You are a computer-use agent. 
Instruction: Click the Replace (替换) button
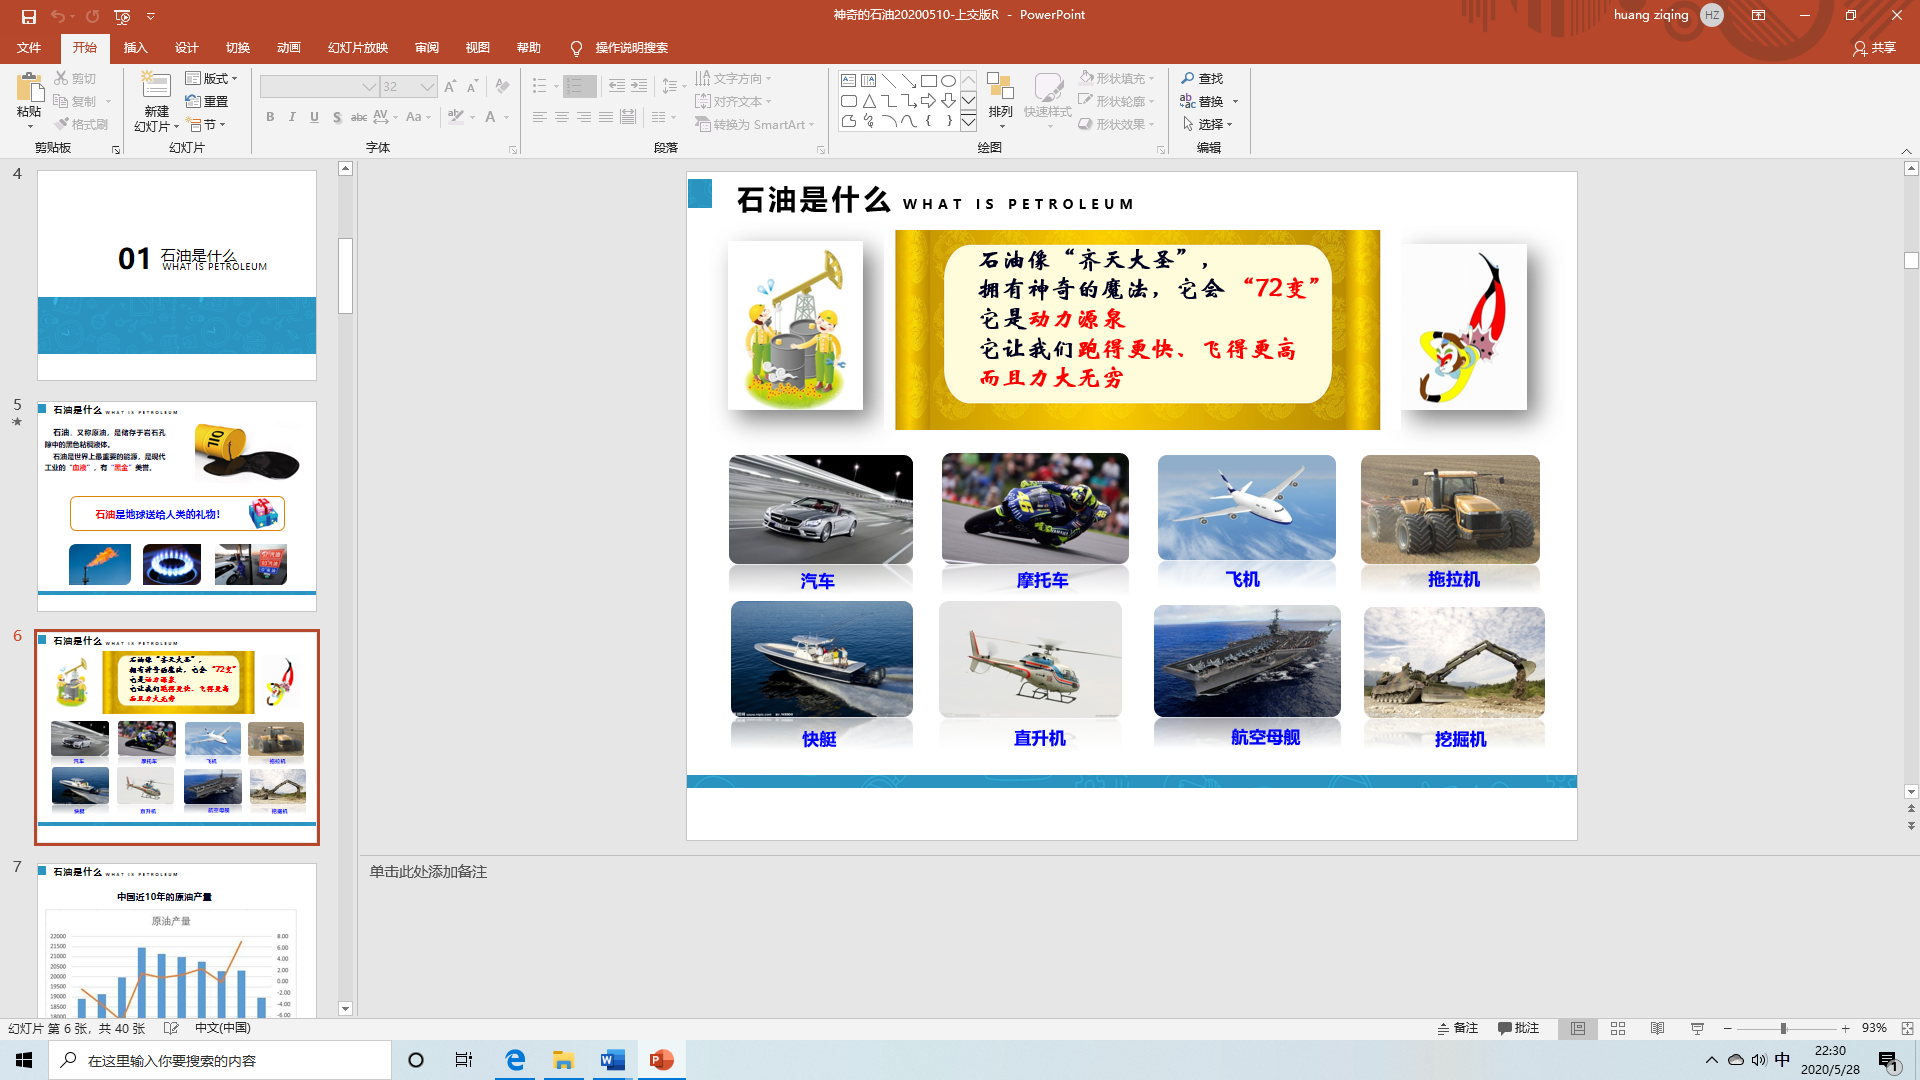[1203, 101]
